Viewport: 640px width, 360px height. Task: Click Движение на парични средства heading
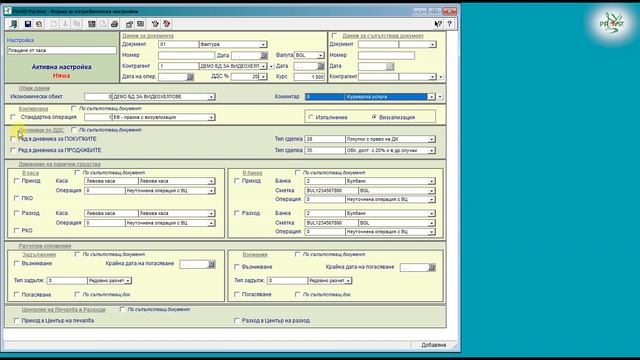tap(60, 164)
